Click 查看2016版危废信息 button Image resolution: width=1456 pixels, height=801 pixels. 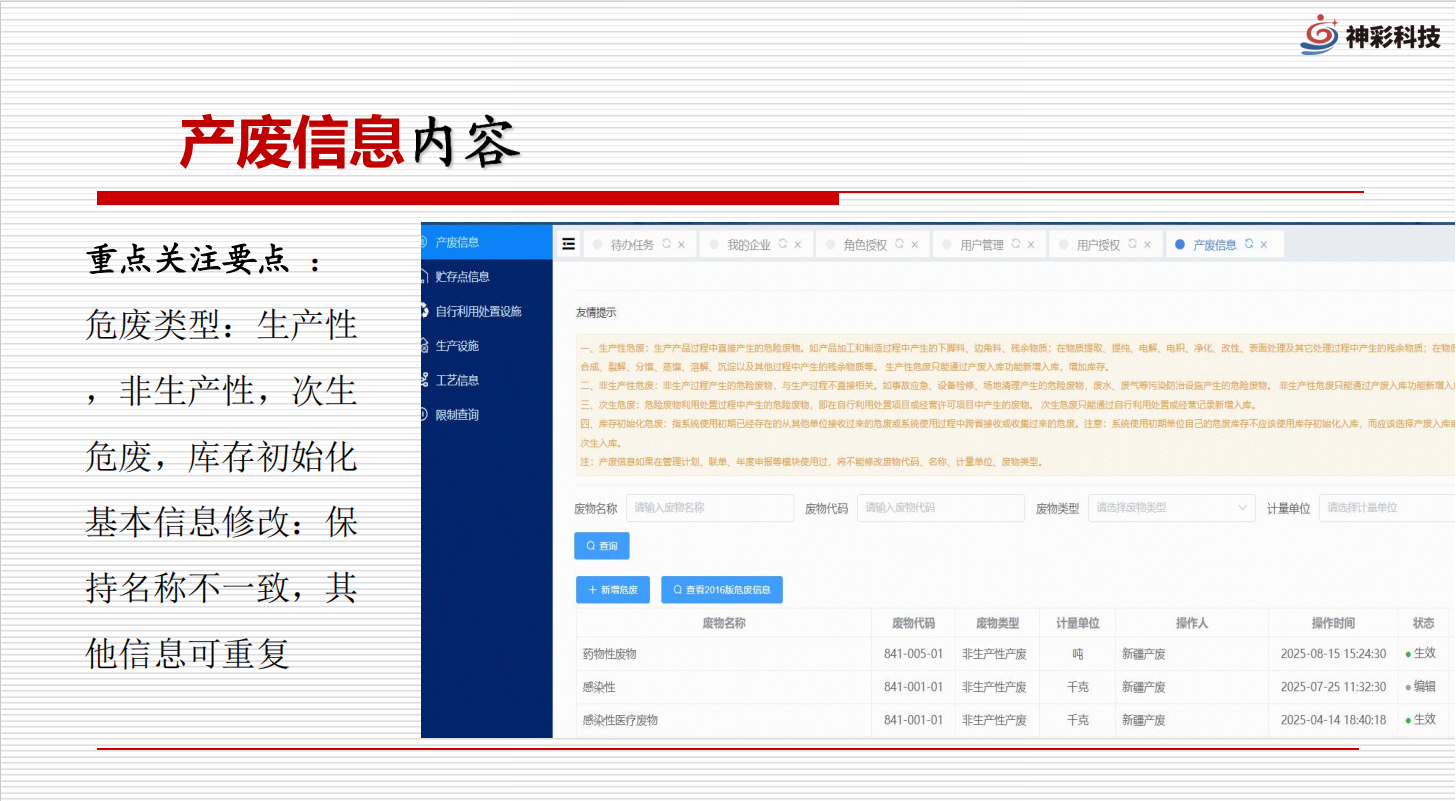[721, 590]
